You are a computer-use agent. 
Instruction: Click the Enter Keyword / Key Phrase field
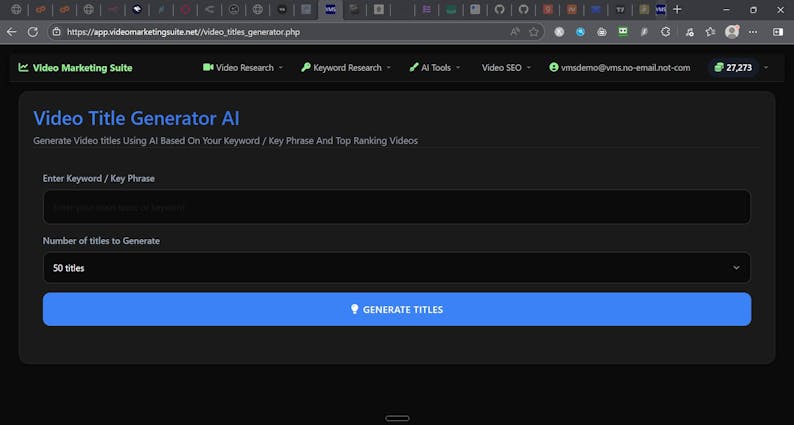coord(396,207)
